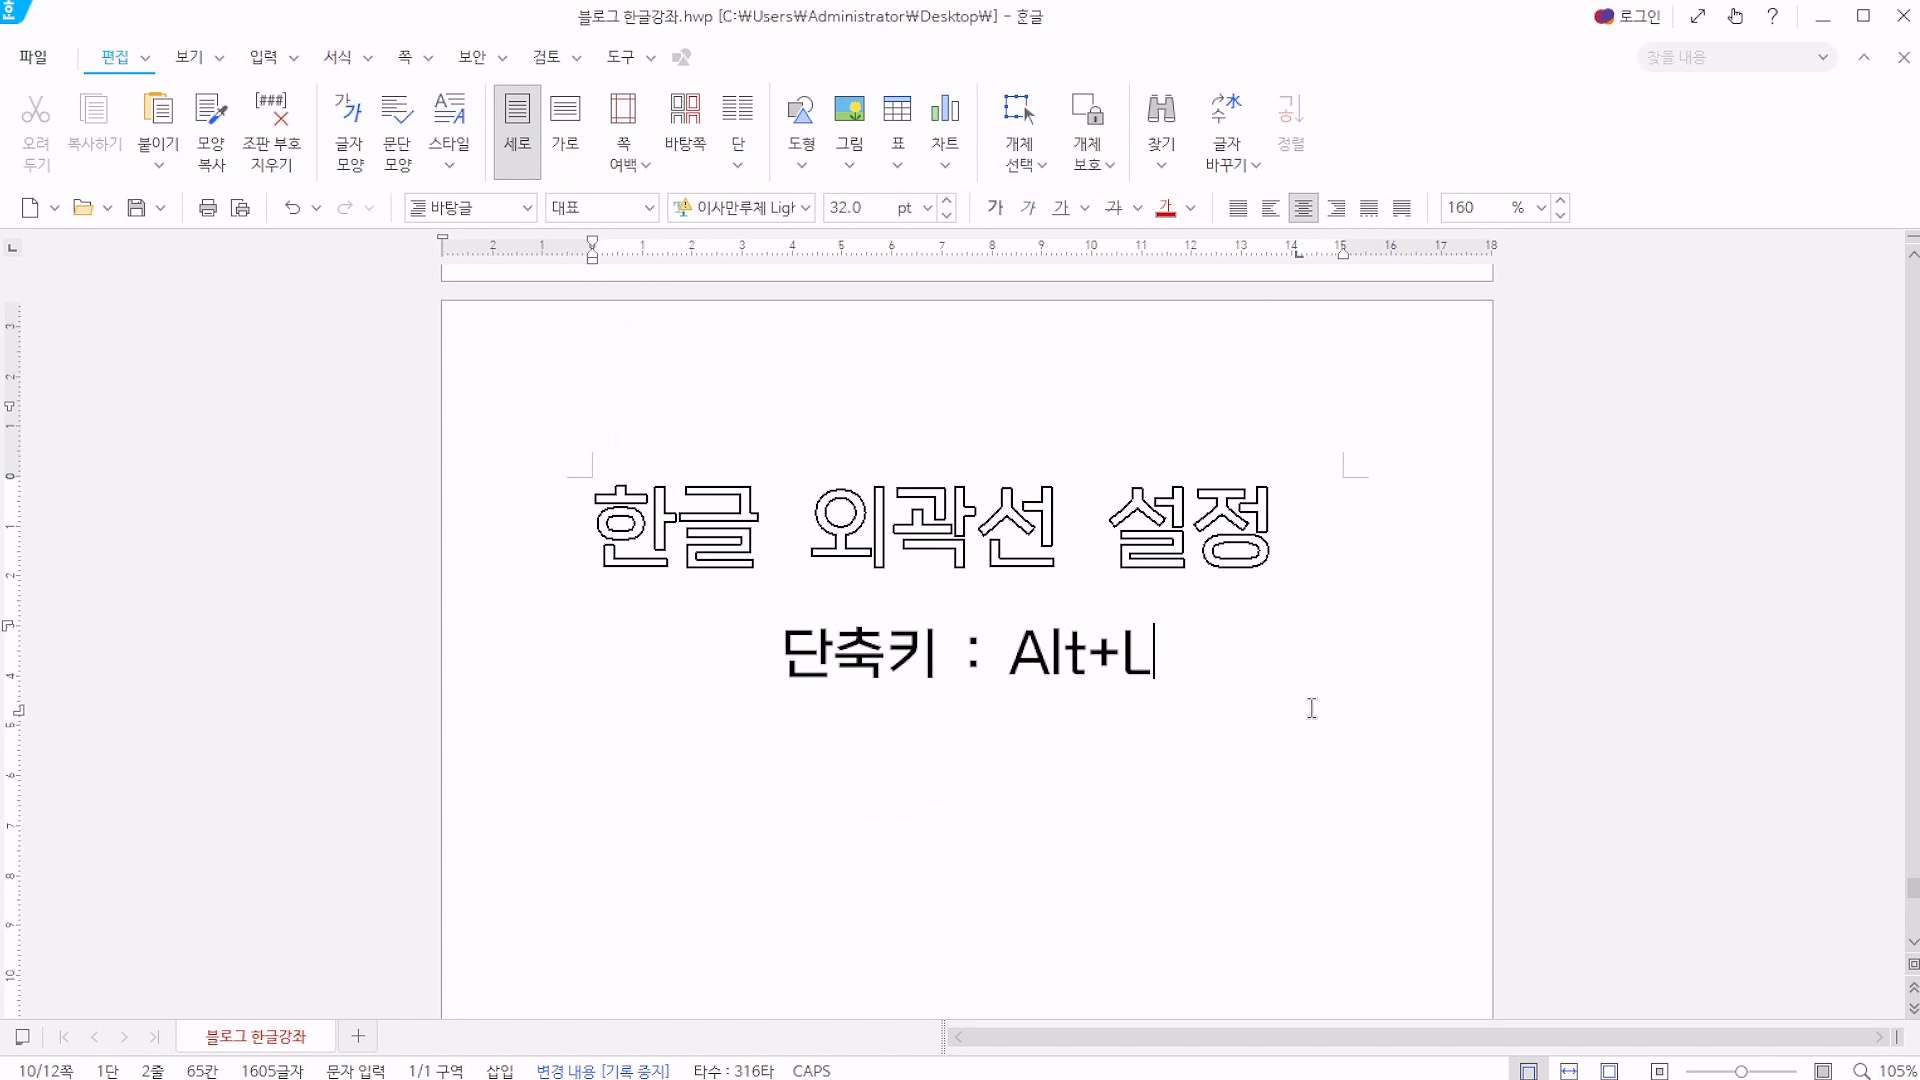
Task: Select the 블로그 한글강좌 document tab
Action: (x=256, y=1037)
